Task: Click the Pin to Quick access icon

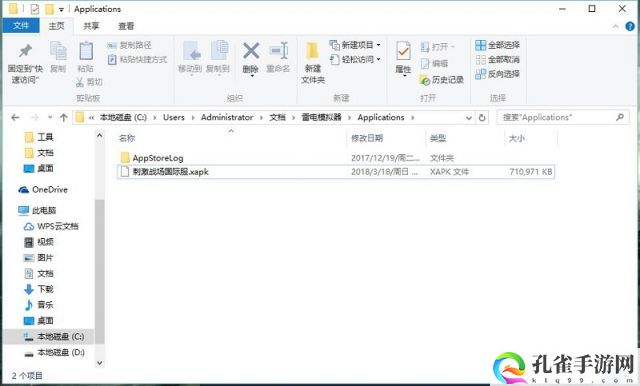Action: tap(25, 51)
